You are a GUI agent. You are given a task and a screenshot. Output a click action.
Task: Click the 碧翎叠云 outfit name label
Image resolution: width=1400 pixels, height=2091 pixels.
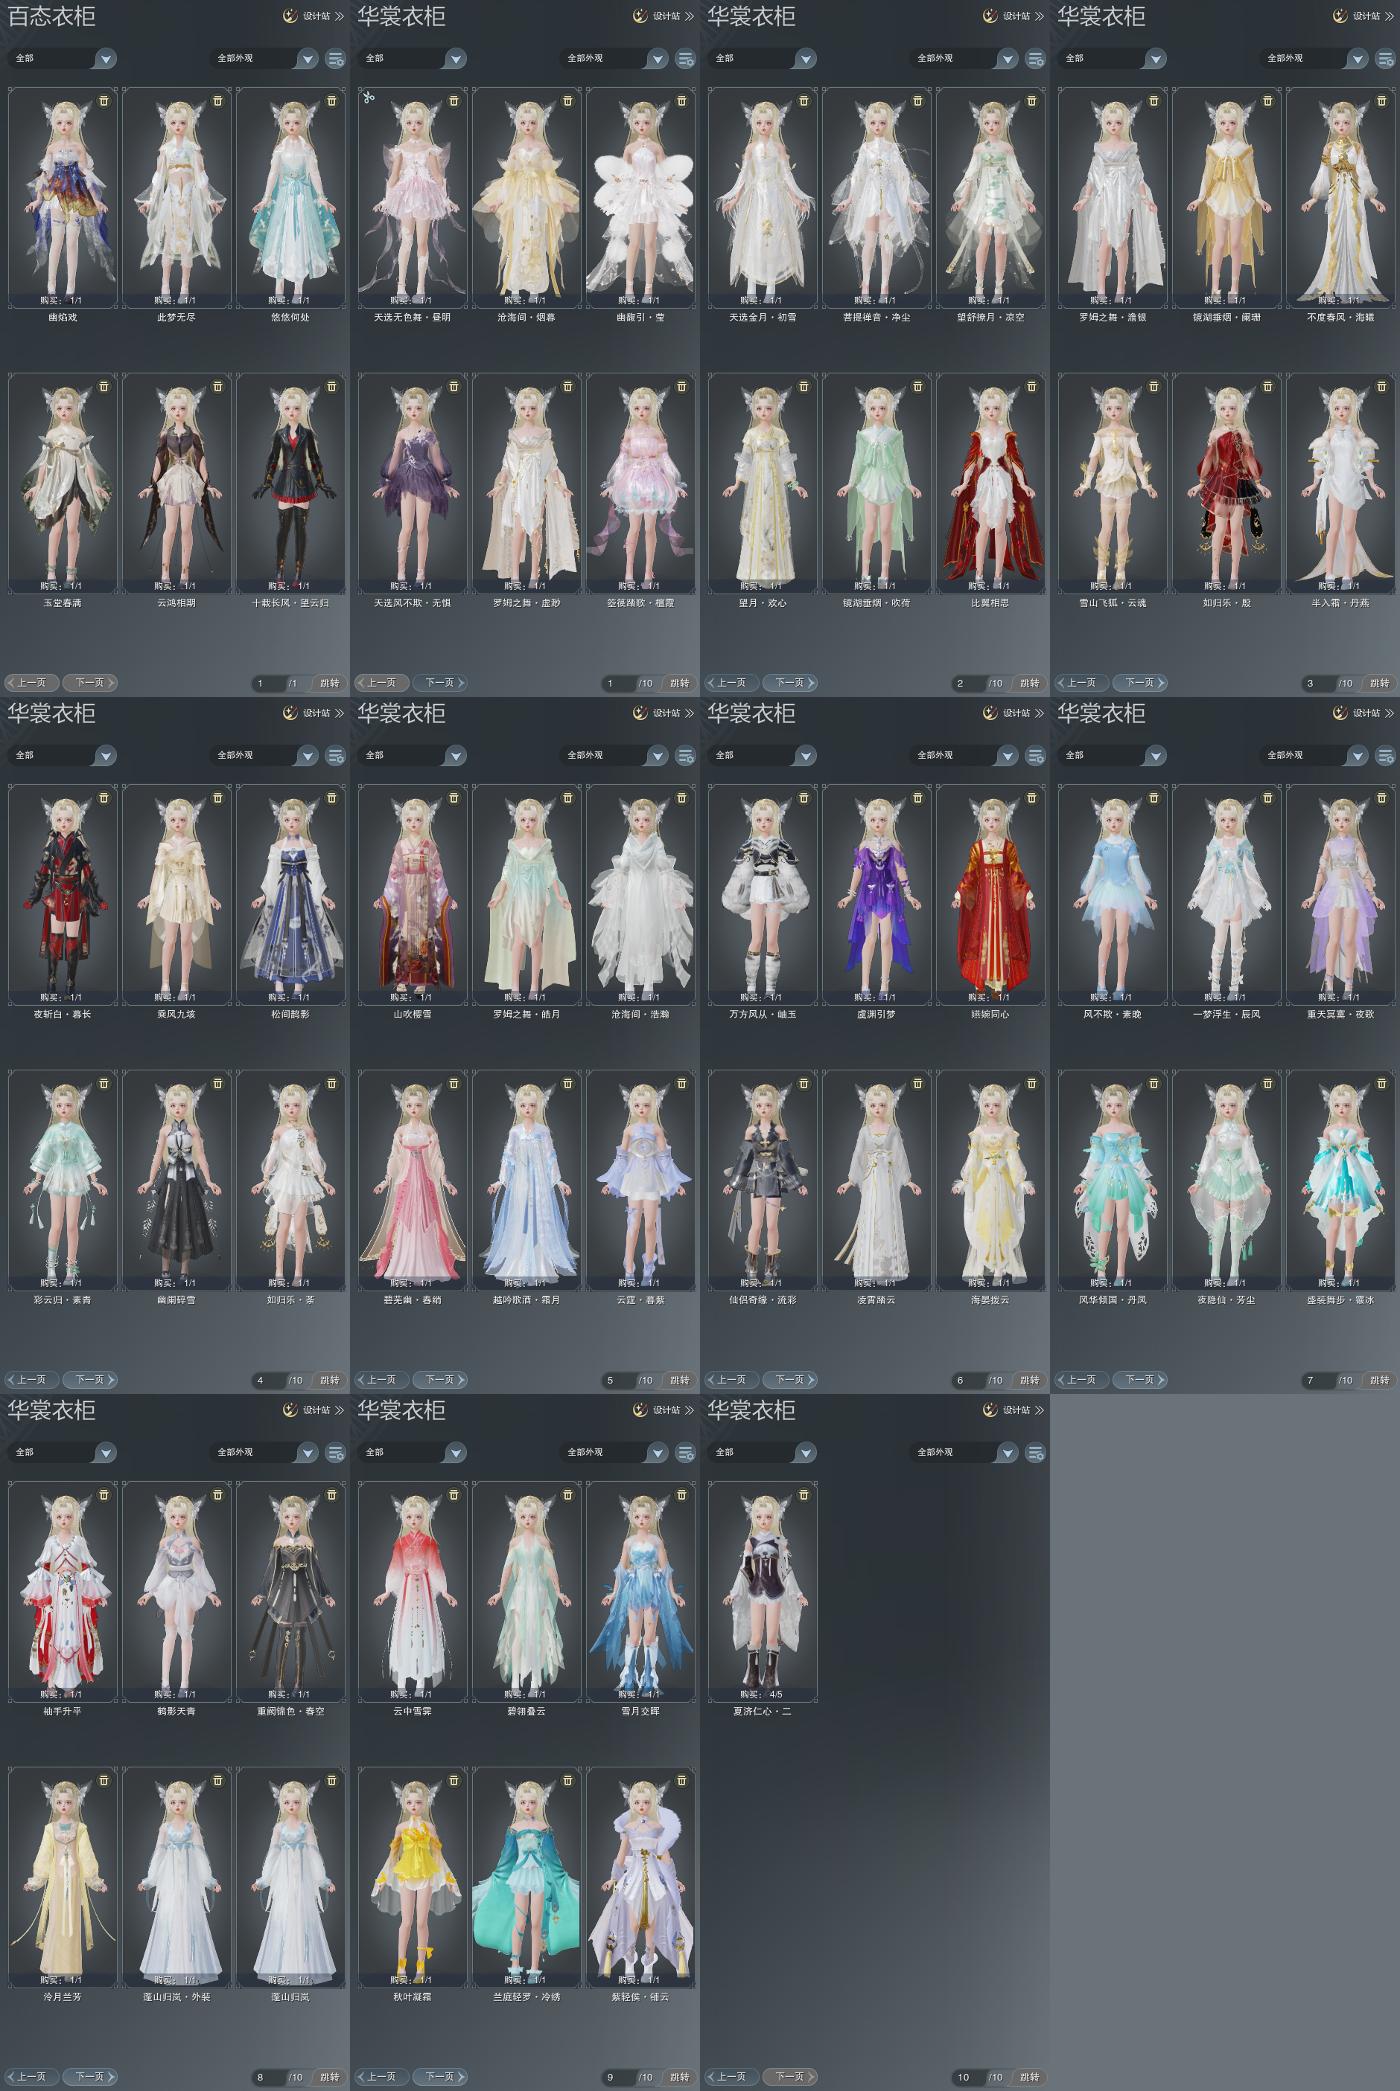coord(527,1711)
